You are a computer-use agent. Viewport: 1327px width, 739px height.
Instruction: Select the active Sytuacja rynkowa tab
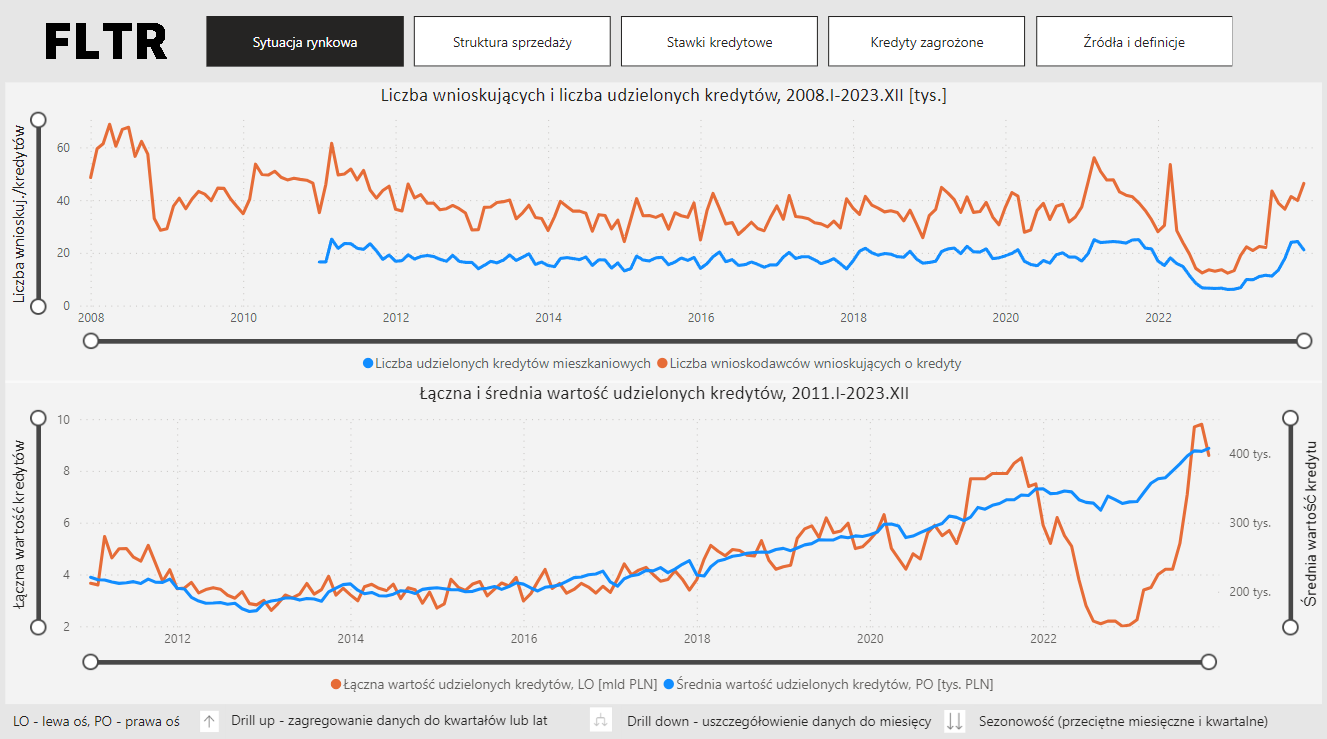click(305, 42)
